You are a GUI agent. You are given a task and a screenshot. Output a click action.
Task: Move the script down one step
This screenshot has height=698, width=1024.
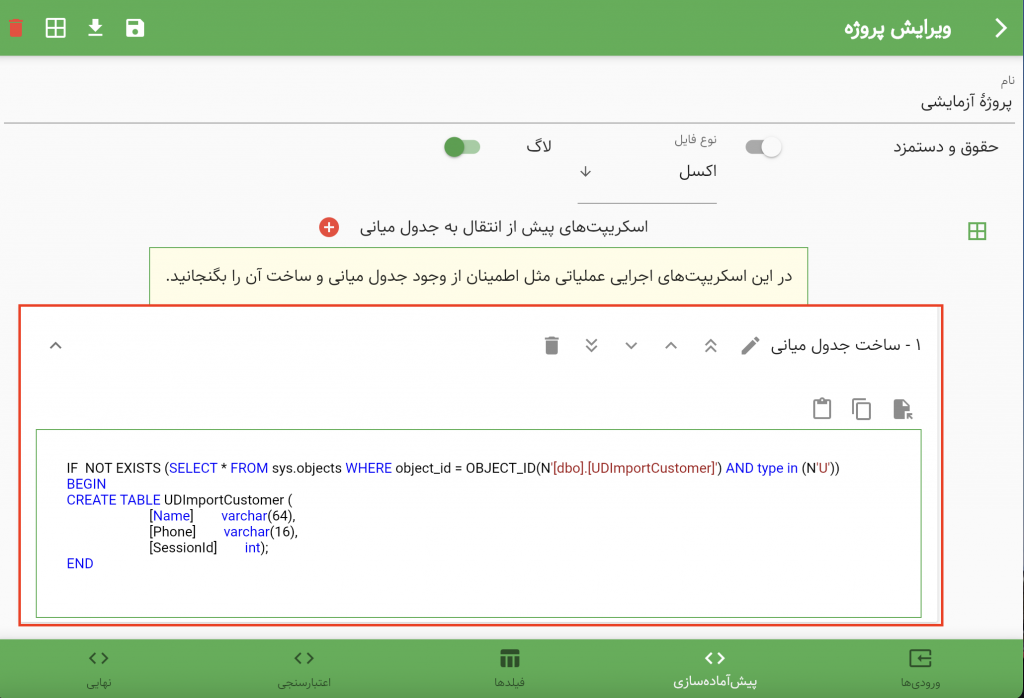click(x=631, y=345)
